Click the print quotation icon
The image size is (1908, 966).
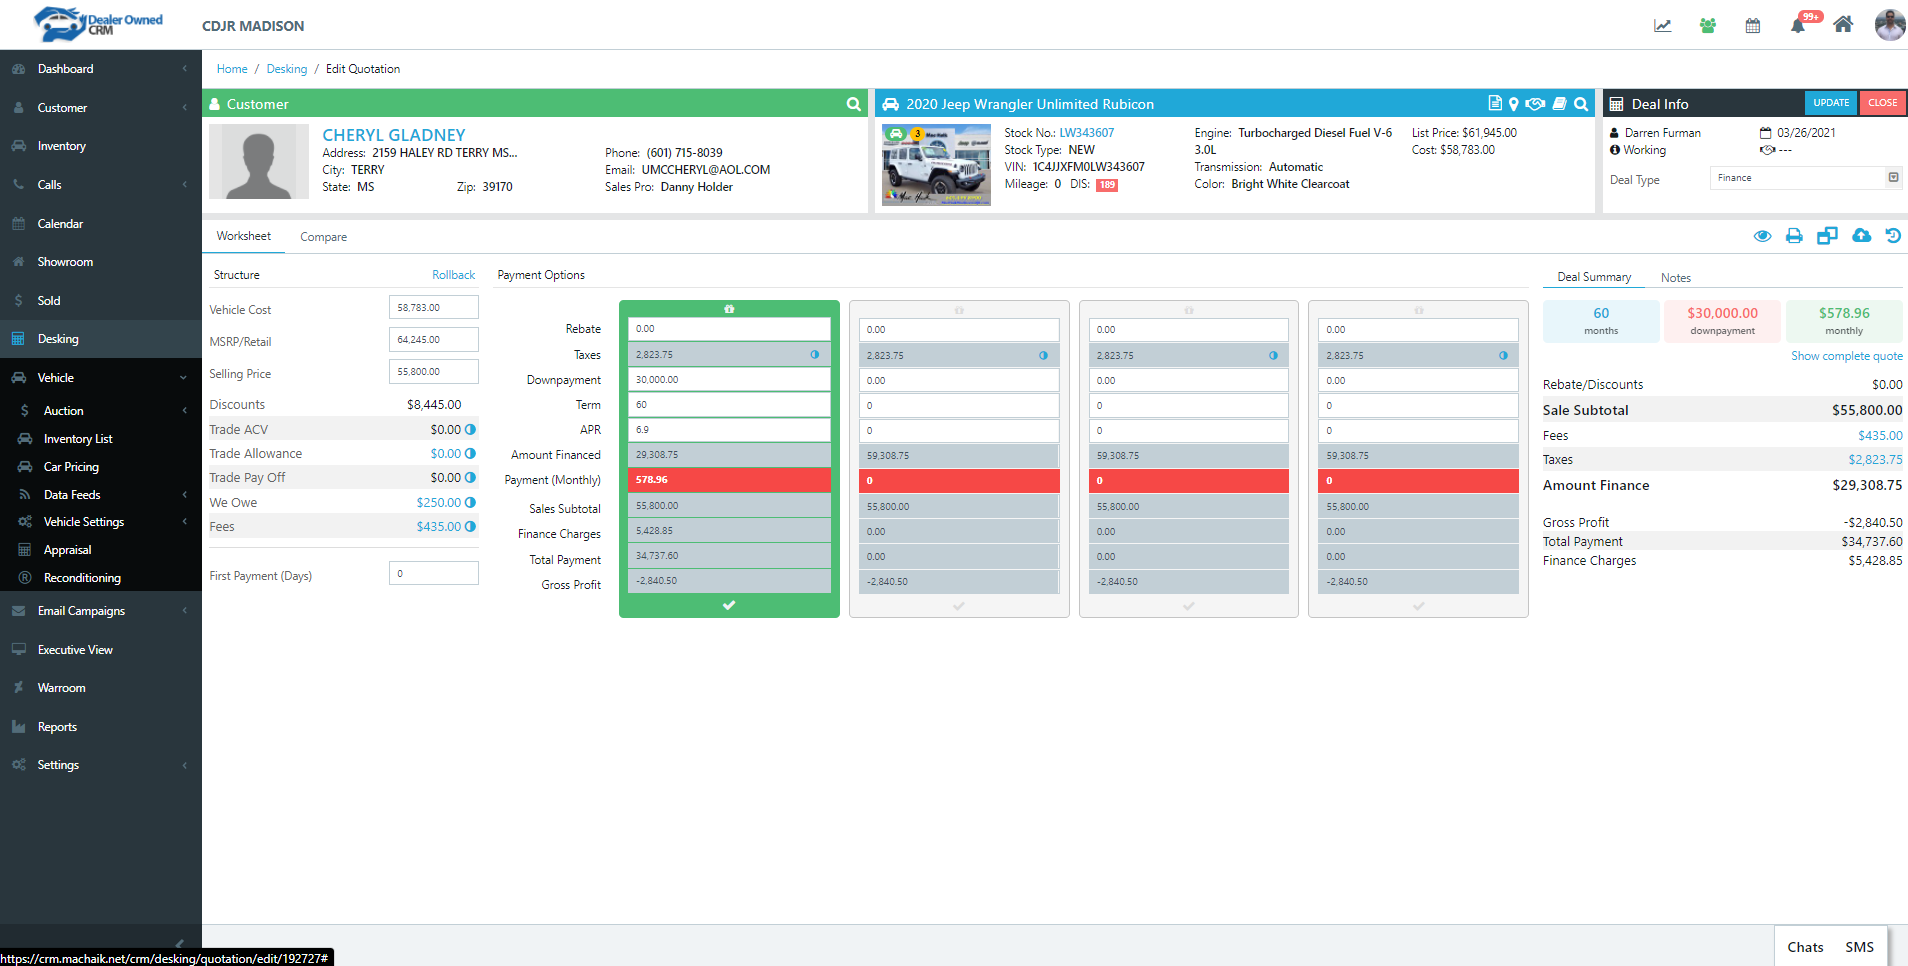pos(1794,236)
